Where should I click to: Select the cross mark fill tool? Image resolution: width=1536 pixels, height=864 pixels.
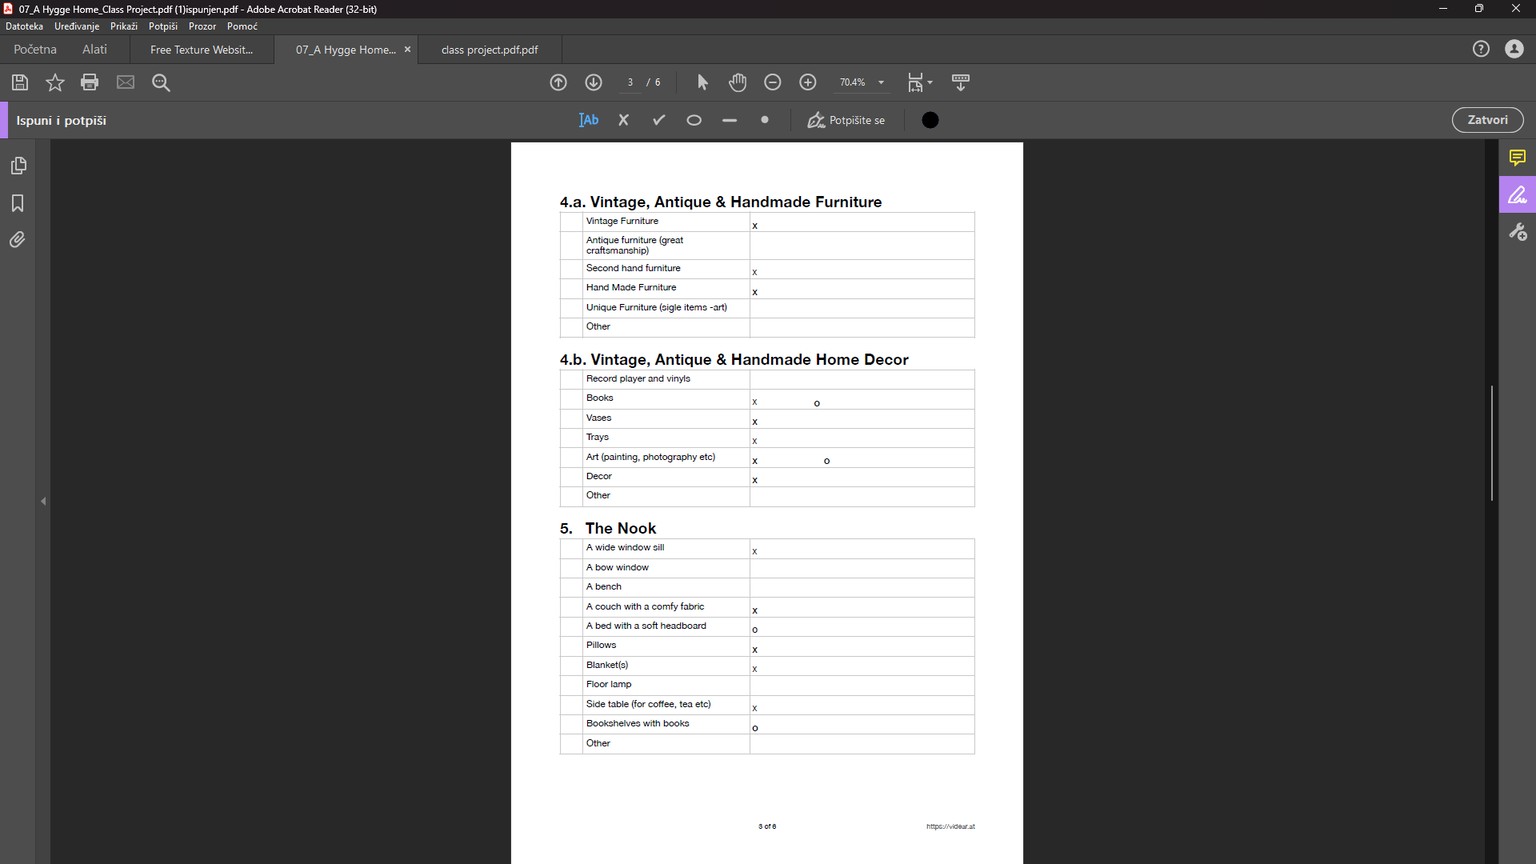pyautogui.click(x=623, y=120)
